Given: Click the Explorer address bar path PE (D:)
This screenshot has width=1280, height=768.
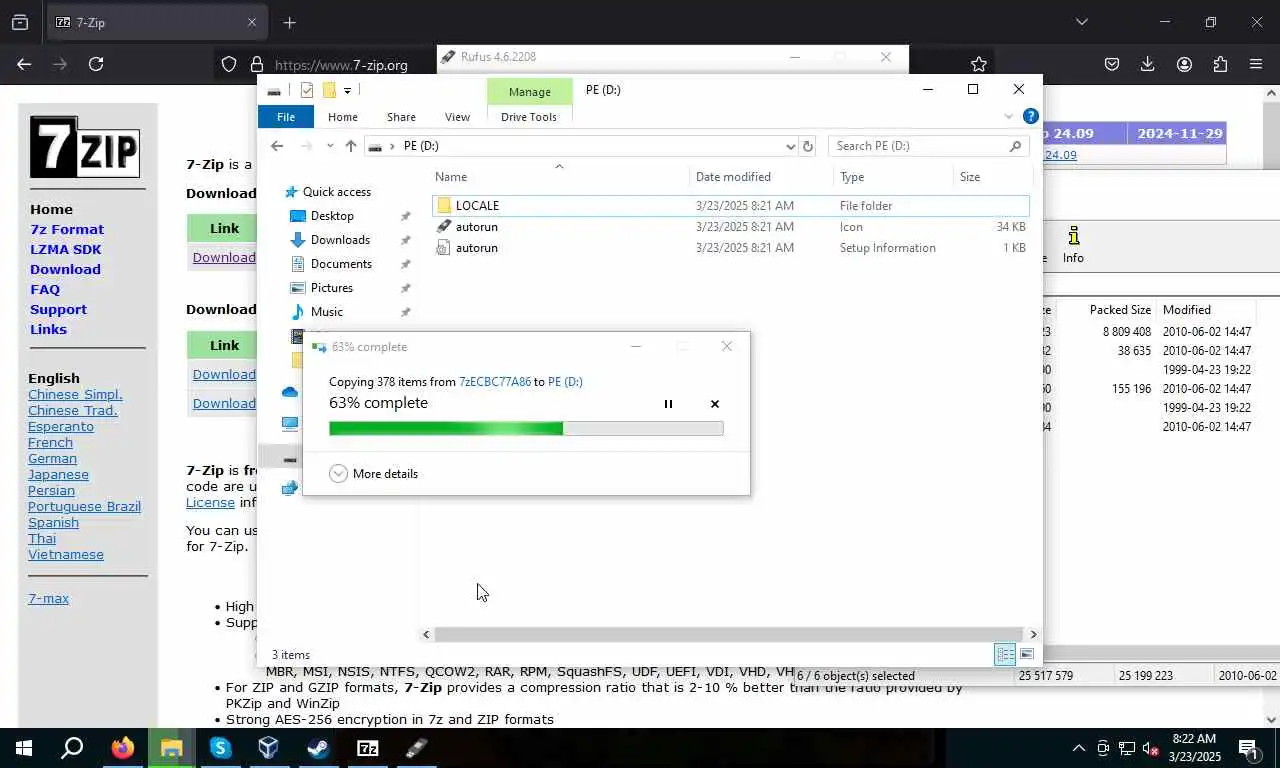Looking at the screenshot, I should click(x=421, y=146).
